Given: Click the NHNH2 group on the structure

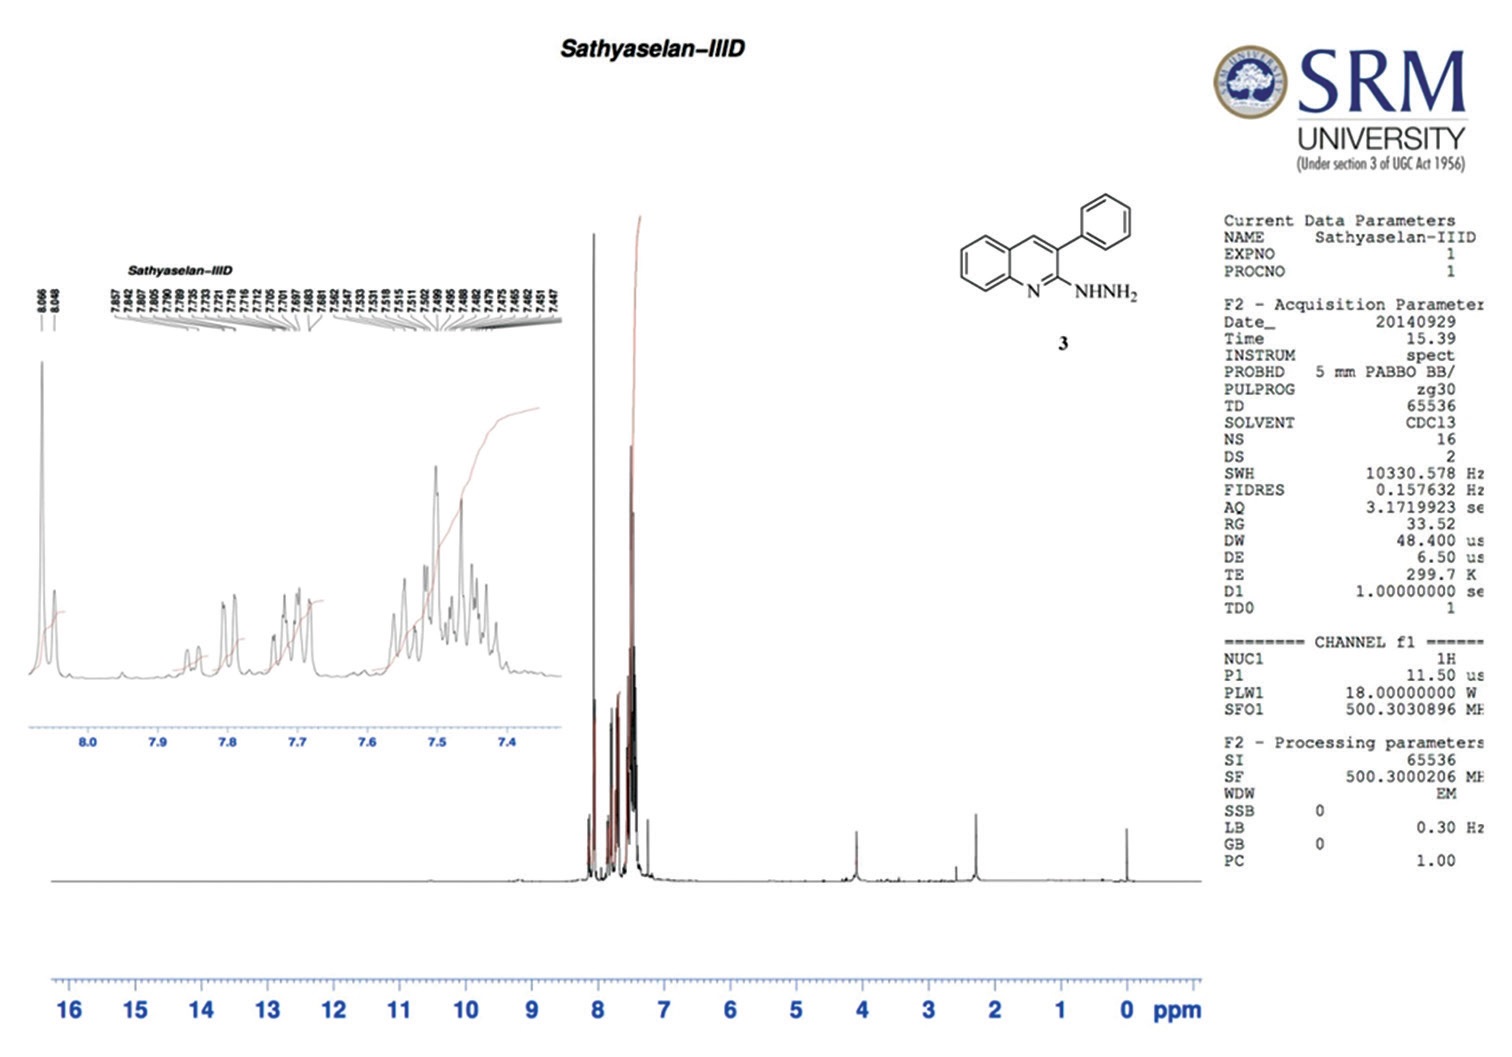Looking at the screenshot, I should (x=1105, y=292).
